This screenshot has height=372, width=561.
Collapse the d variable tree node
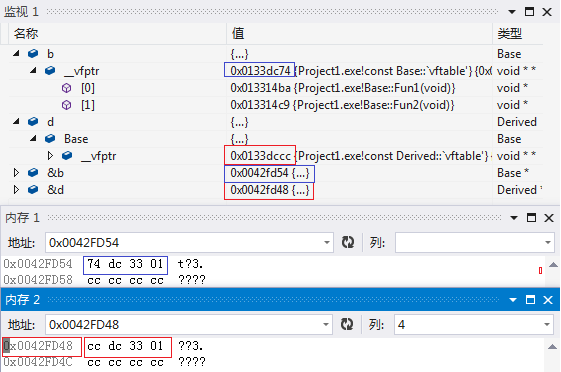pos(16,122)
